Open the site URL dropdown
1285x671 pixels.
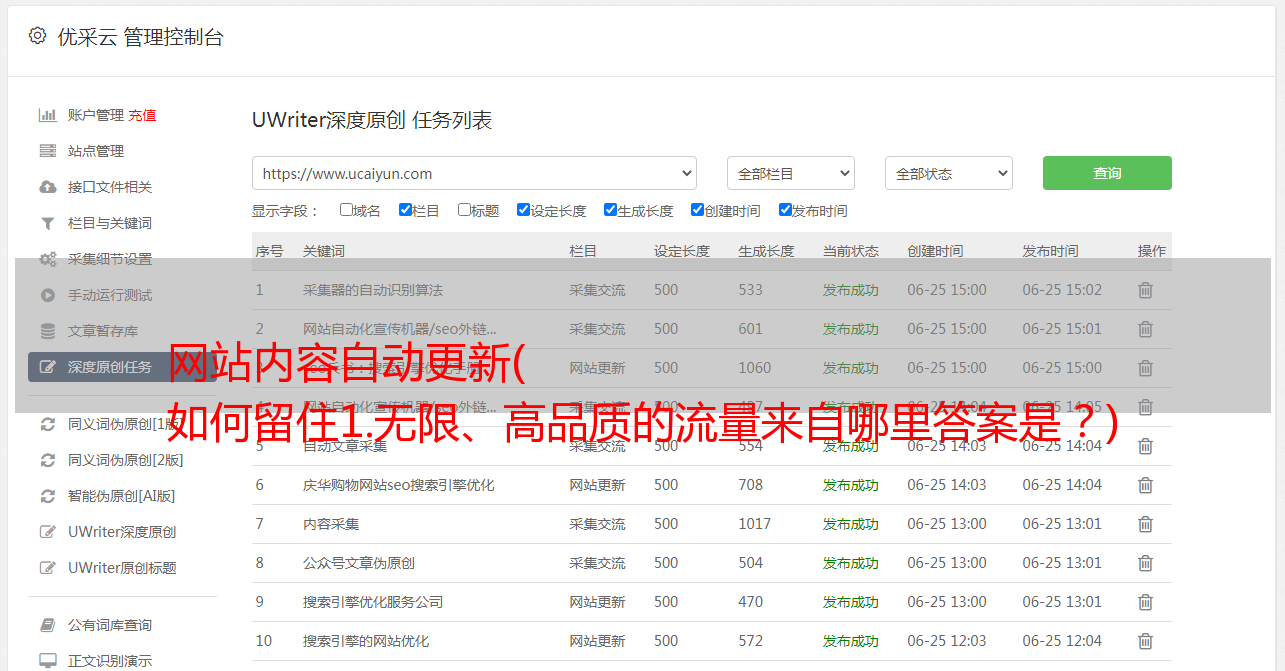click(474, 173)
